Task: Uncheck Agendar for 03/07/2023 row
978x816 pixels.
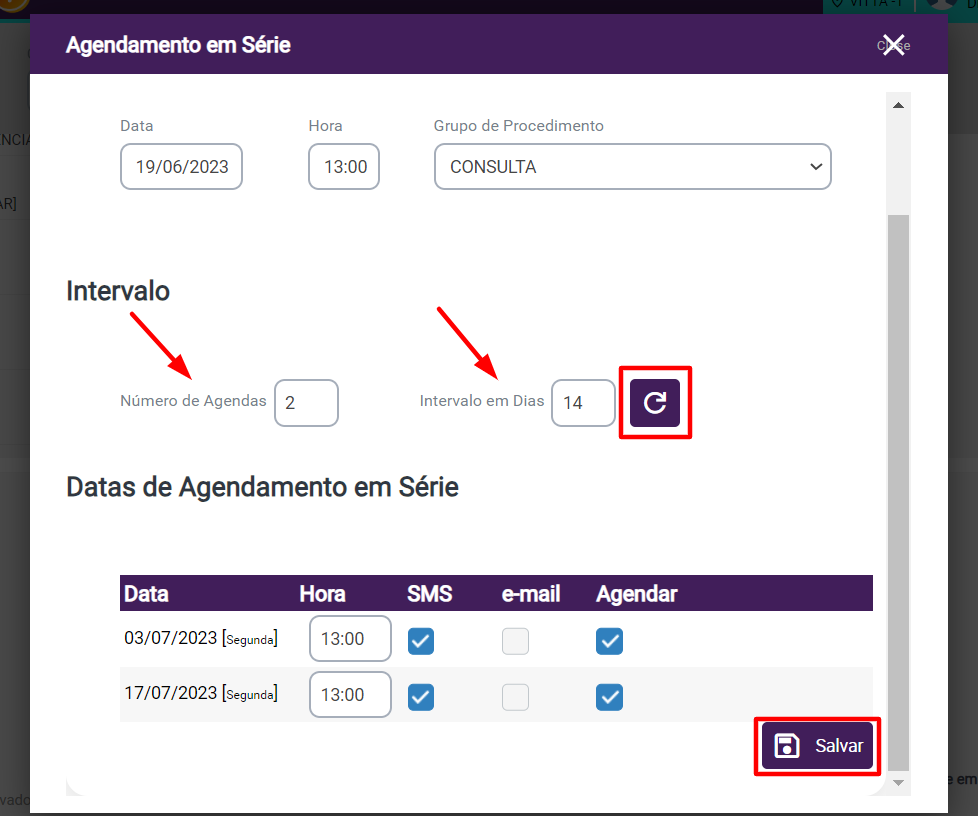Action: click(609, 641)
